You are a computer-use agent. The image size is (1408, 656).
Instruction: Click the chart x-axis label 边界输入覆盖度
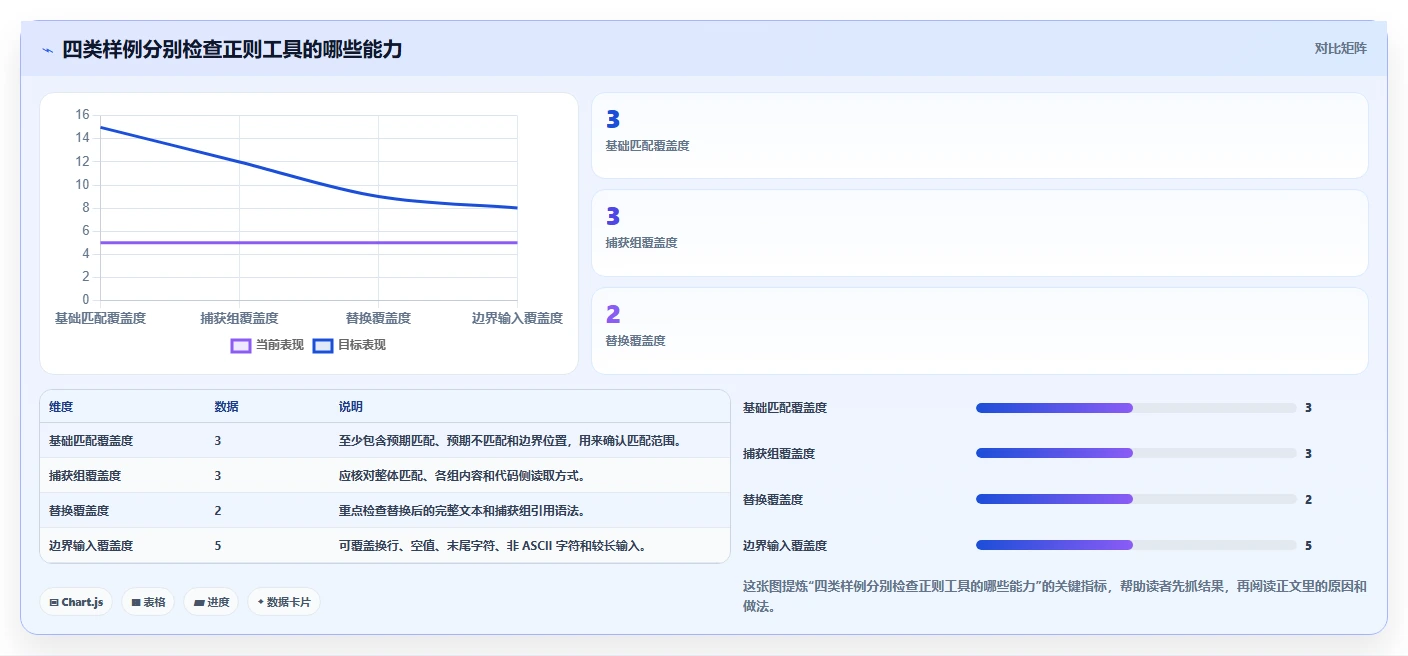[x=517, y=318]
